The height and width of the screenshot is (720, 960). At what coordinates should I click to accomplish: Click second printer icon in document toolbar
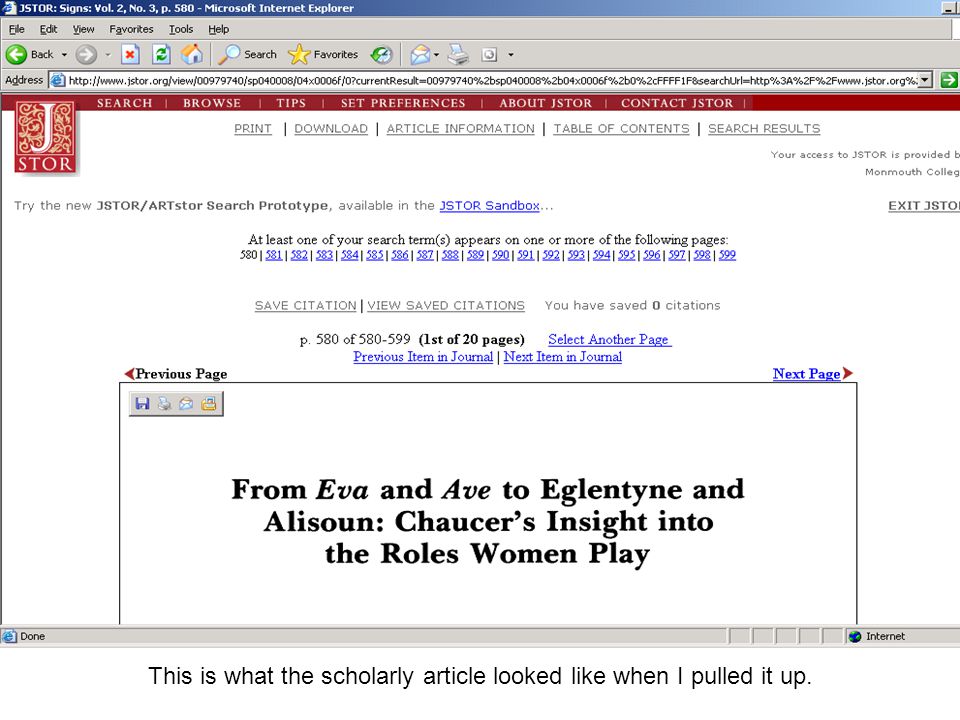click(x=165, y=403)
